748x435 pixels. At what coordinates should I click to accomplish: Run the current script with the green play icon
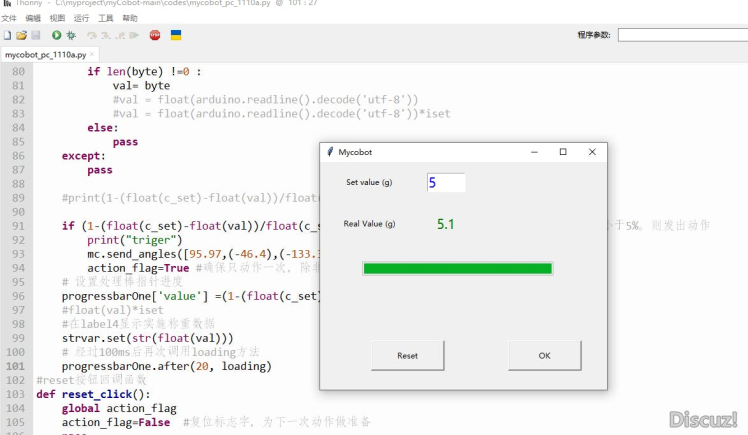point(56,35)
